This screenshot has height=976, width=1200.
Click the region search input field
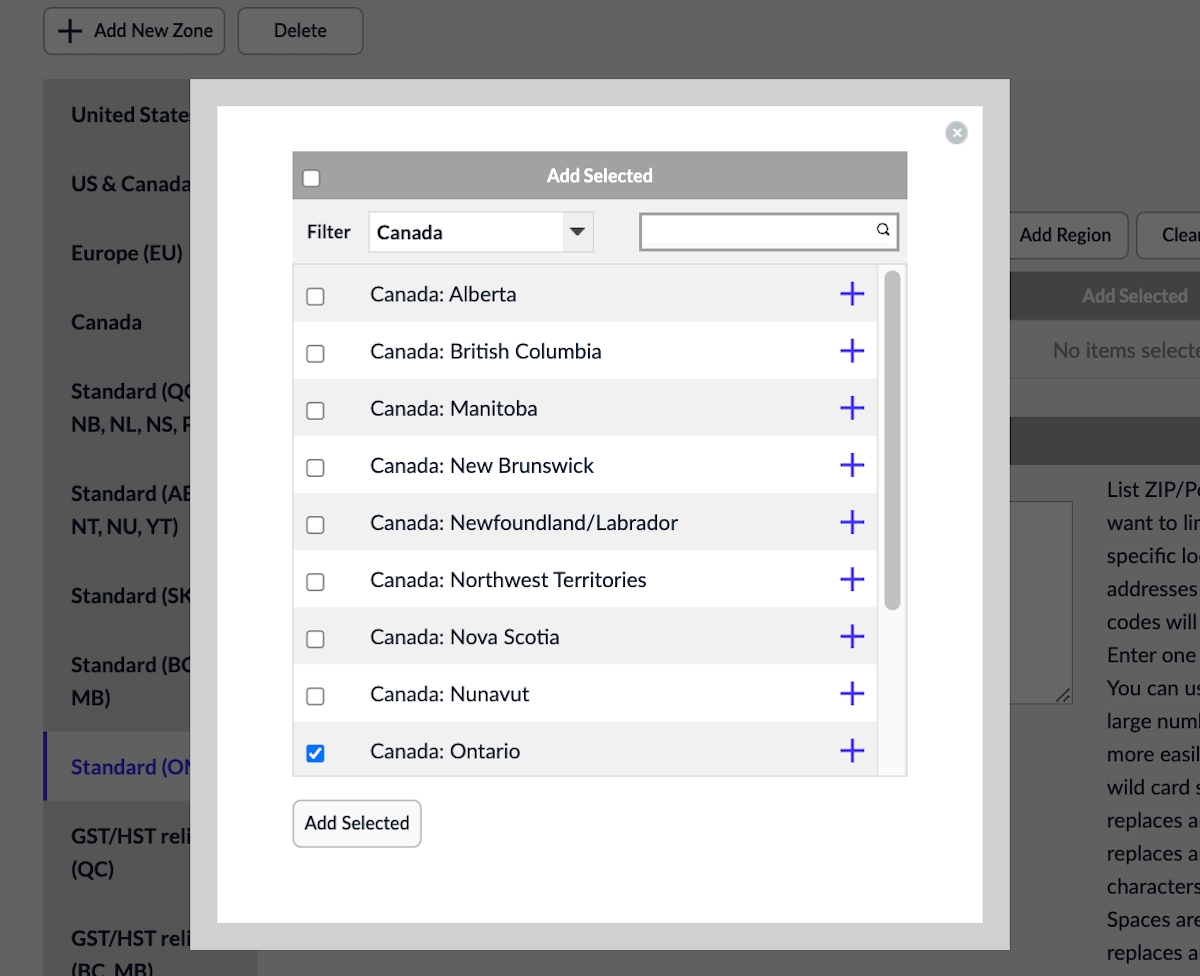(x=758, y=232)
